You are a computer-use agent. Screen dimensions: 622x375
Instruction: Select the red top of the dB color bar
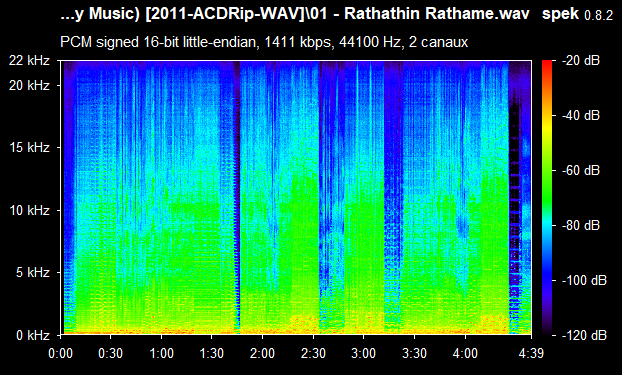(547, 63)
